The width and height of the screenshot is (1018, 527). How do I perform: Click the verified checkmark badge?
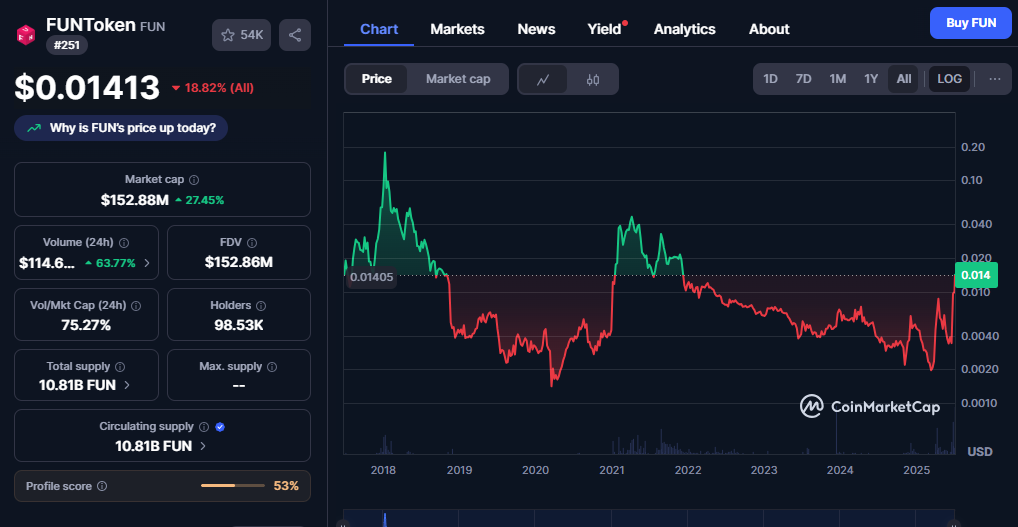(x=220, y=427)
